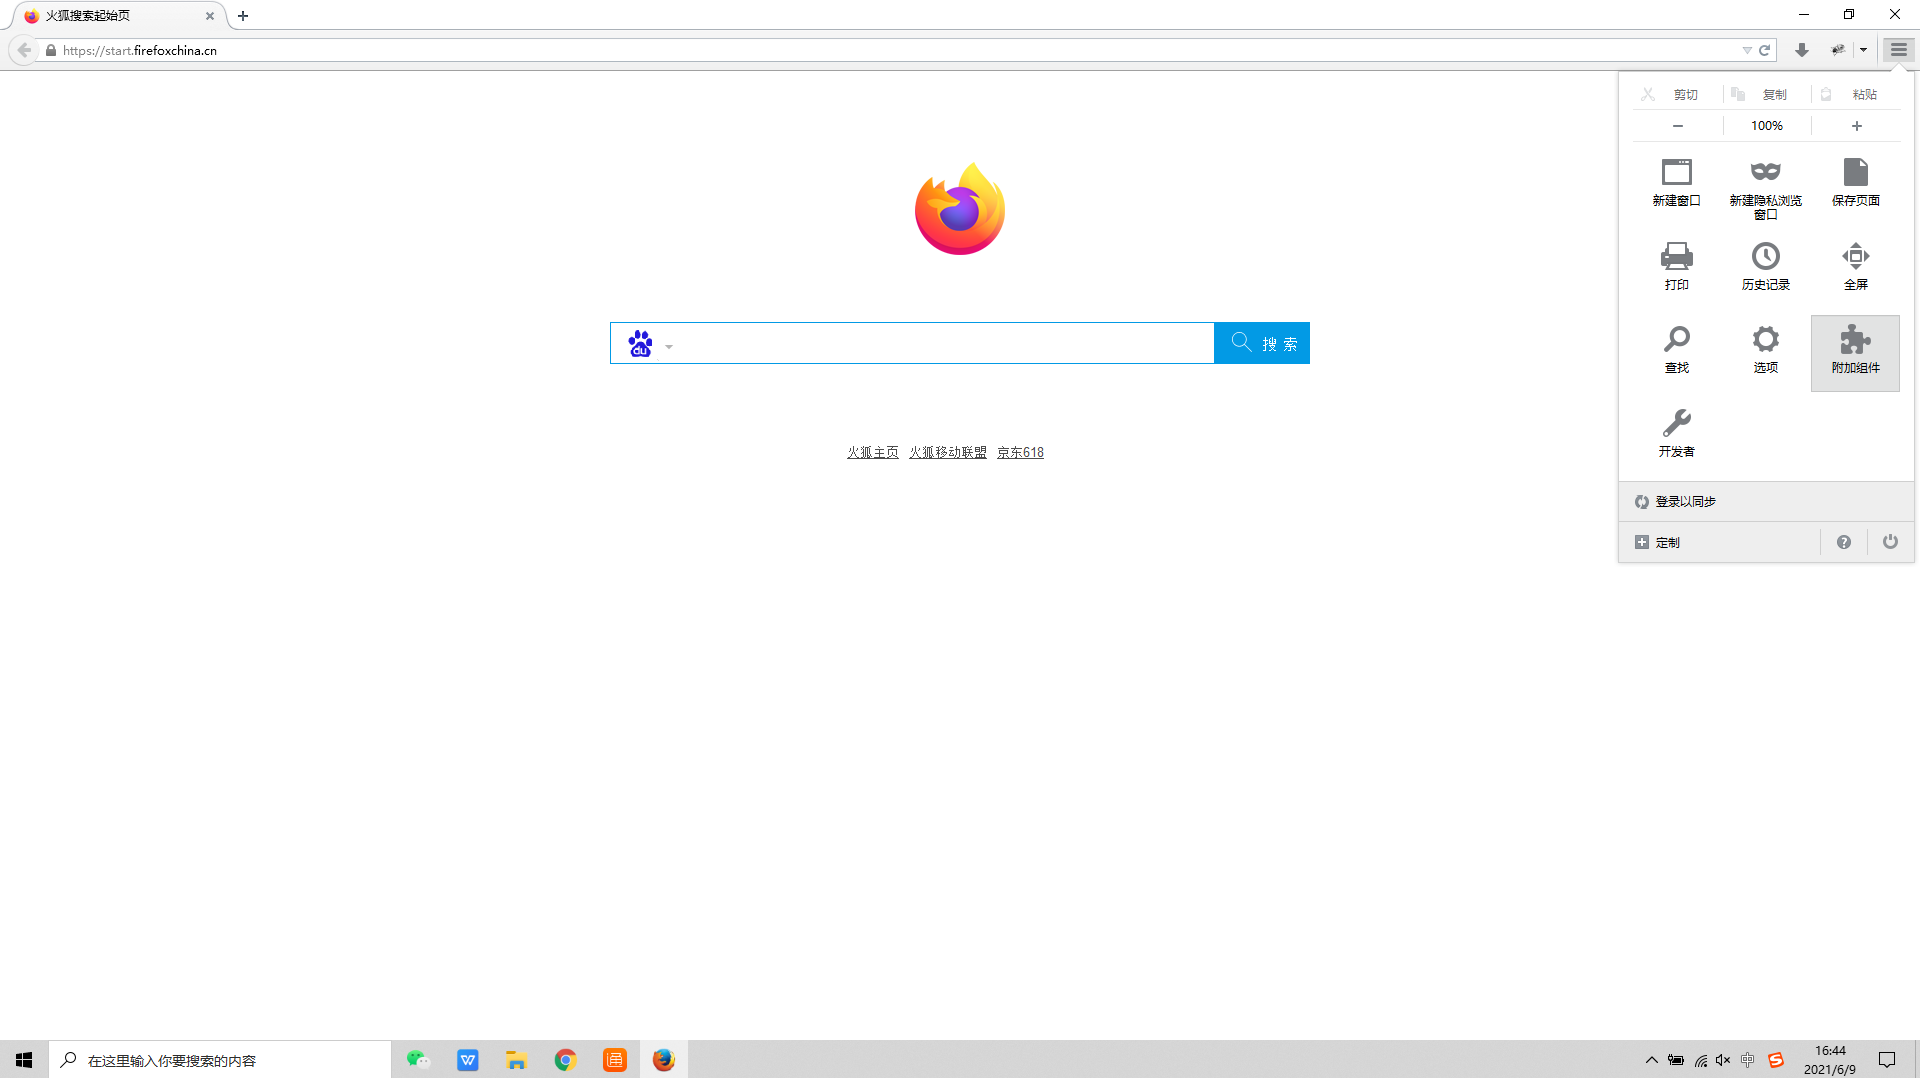Close the 火狐搜索起始页 tab
Viewport: 1920px width, 1078px height.
(x=210, y=16)
